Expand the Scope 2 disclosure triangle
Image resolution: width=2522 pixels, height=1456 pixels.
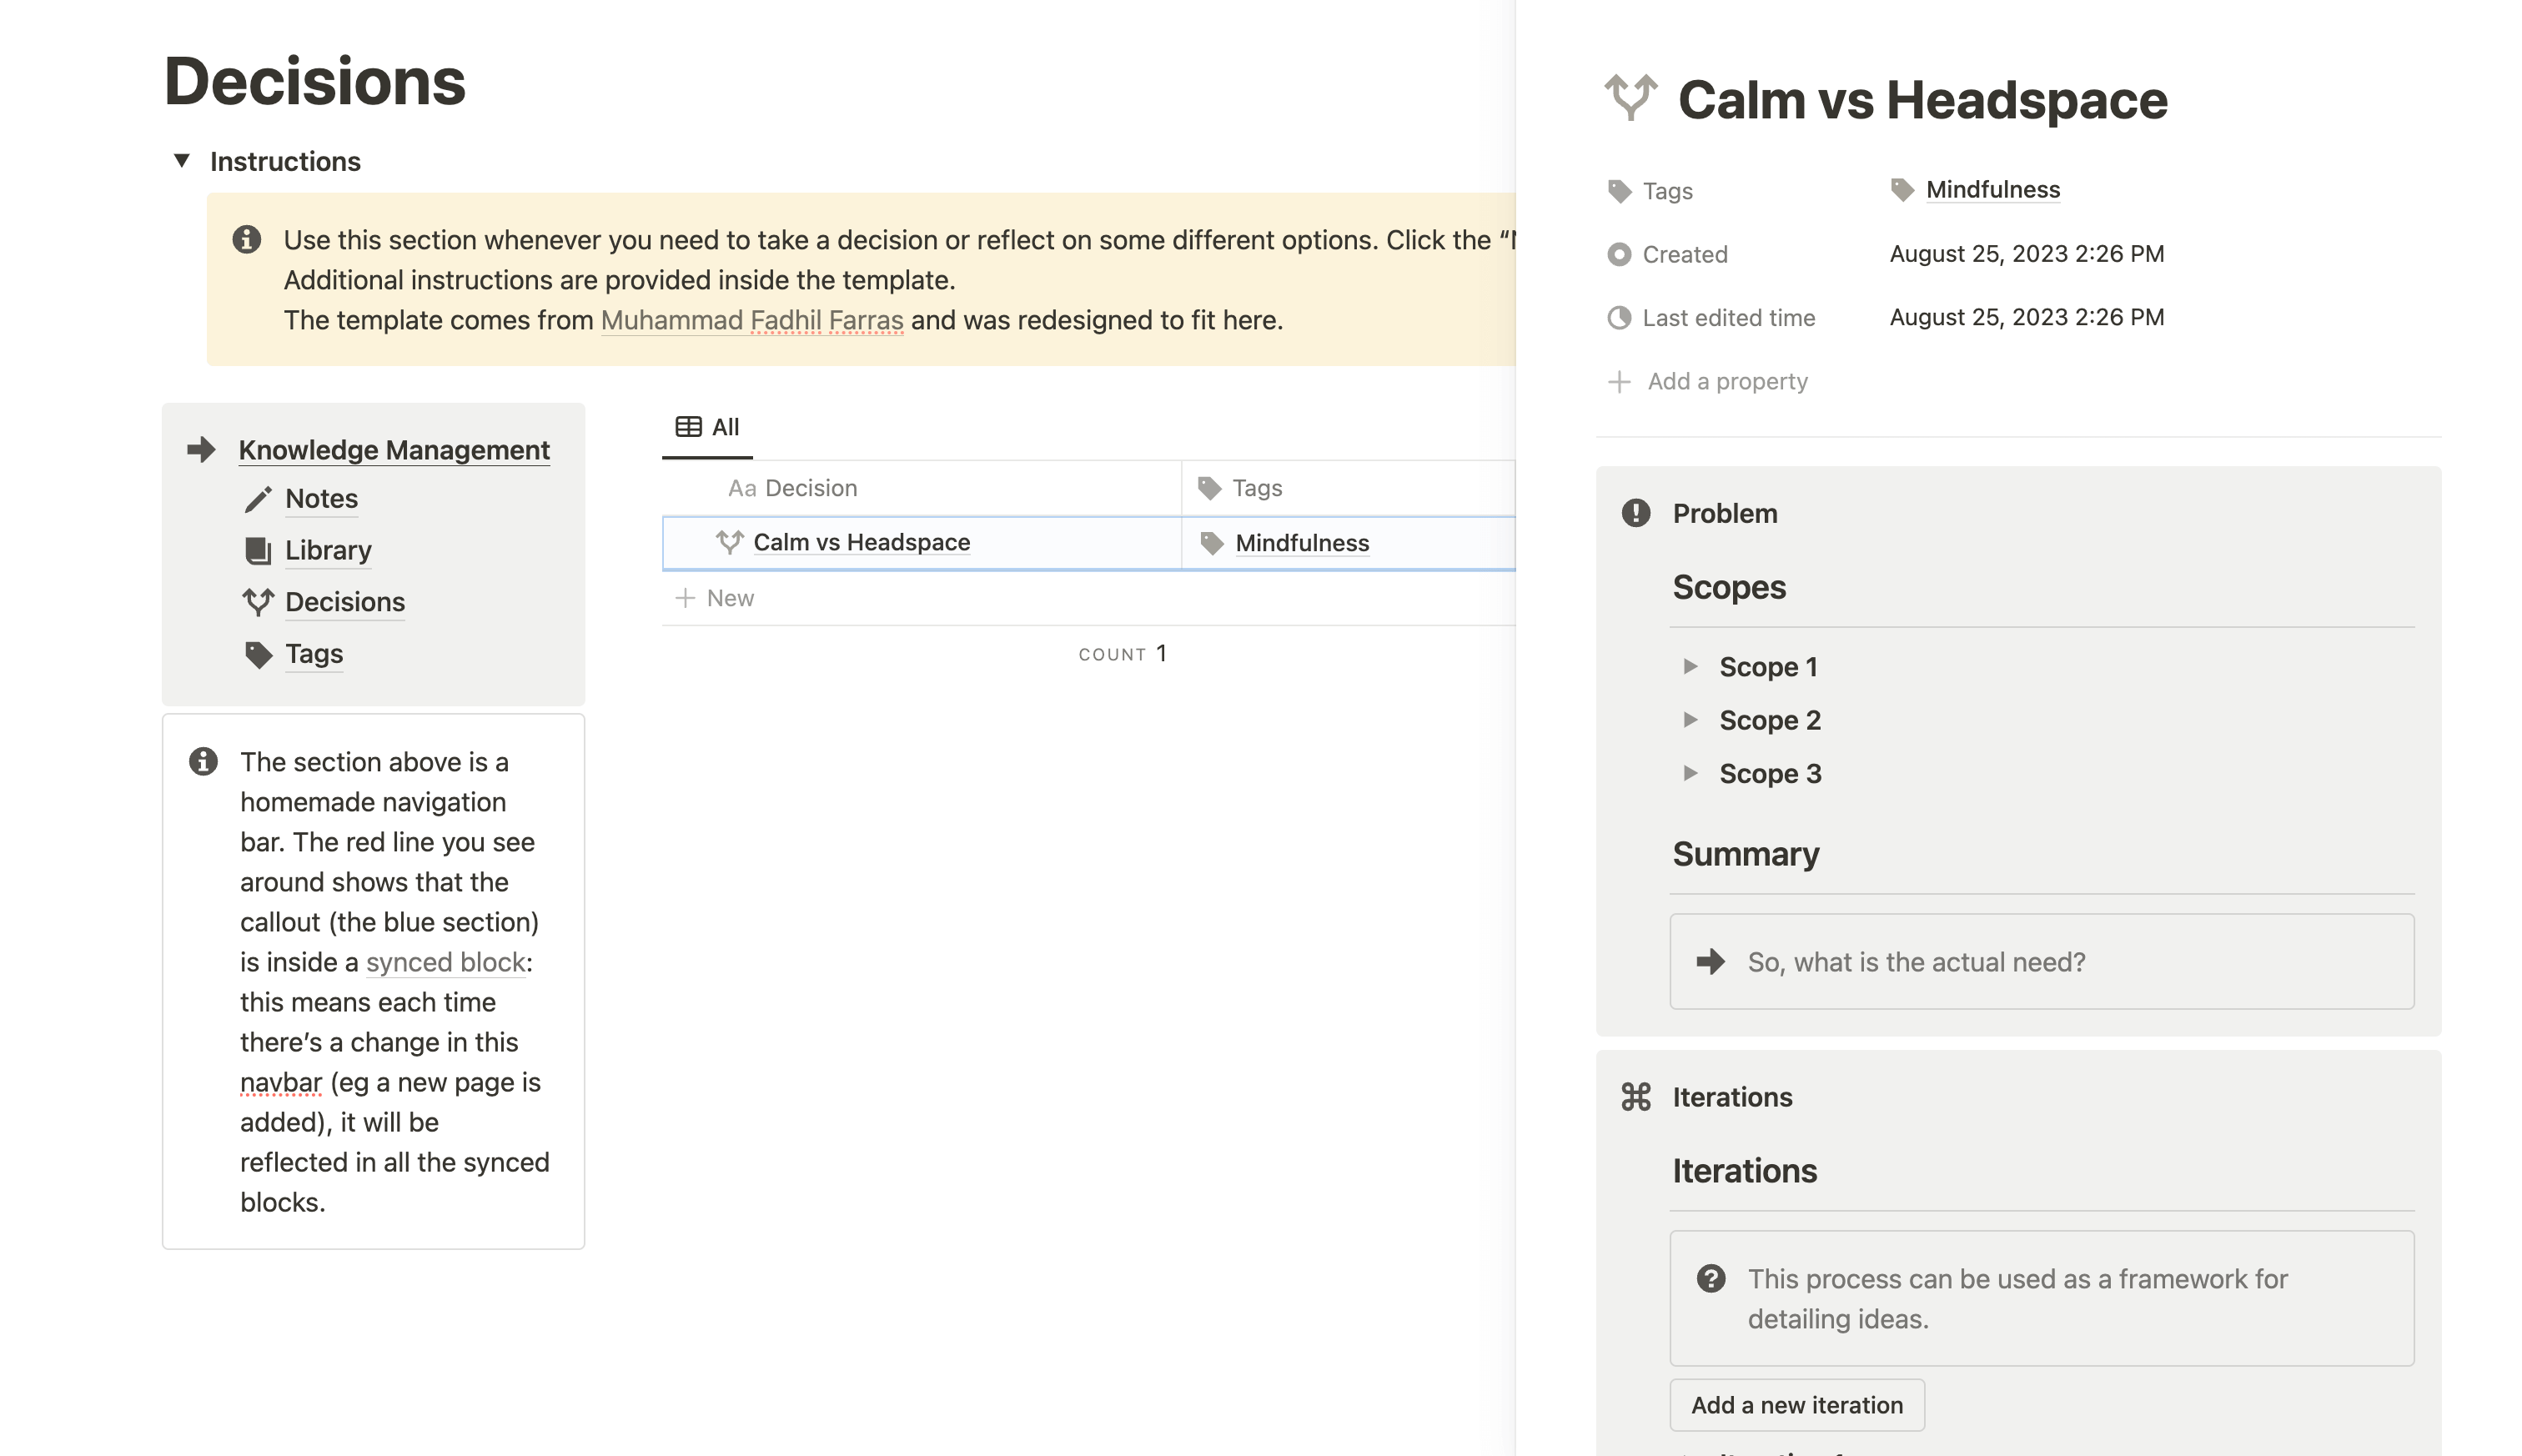(x=1688, y=720)
